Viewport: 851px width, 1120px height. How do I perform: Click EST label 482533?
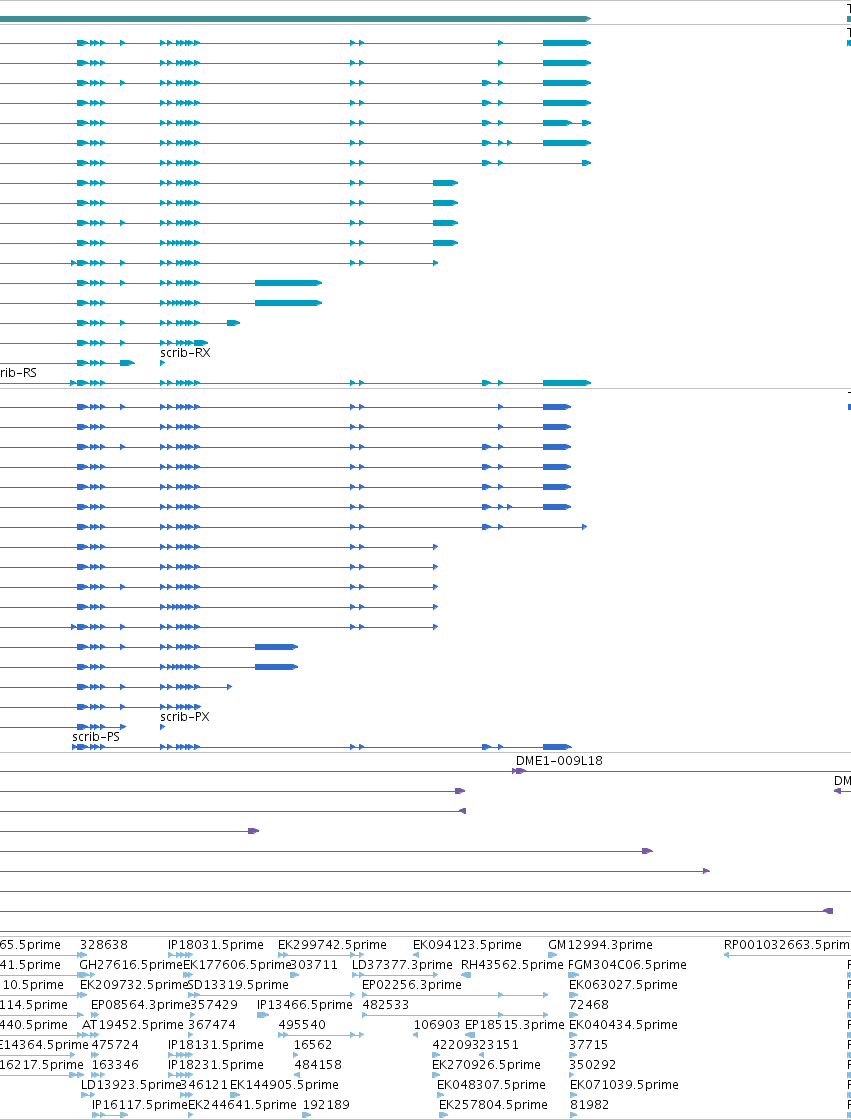pos(386,1005)
